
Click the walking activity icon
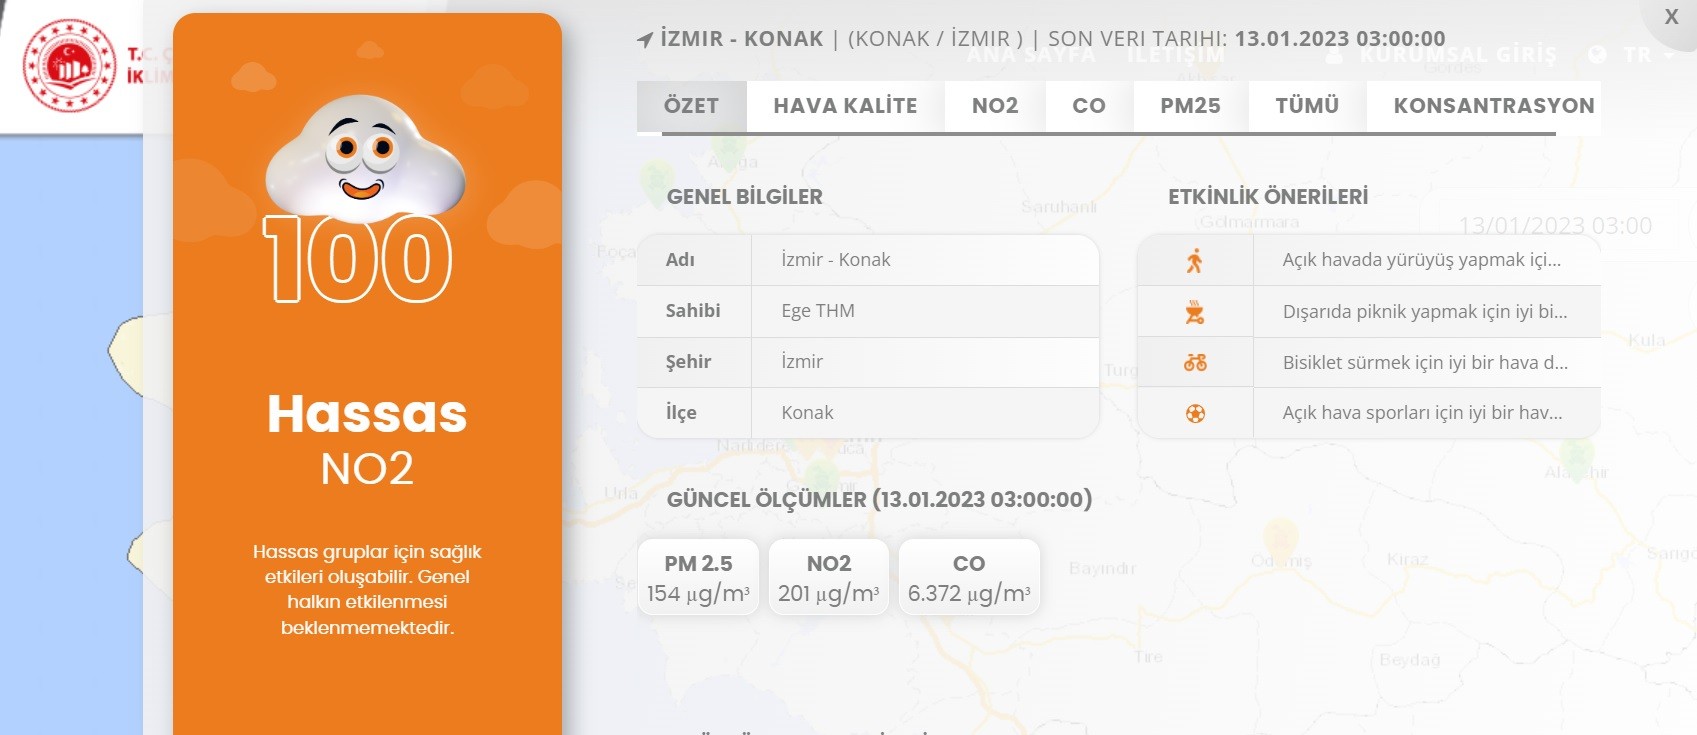tap(1194, 261)
